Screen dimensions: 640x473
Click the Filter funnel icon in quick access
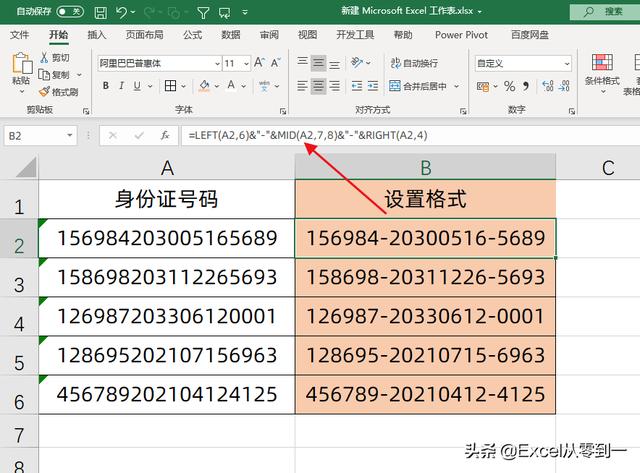pos(203,13)
